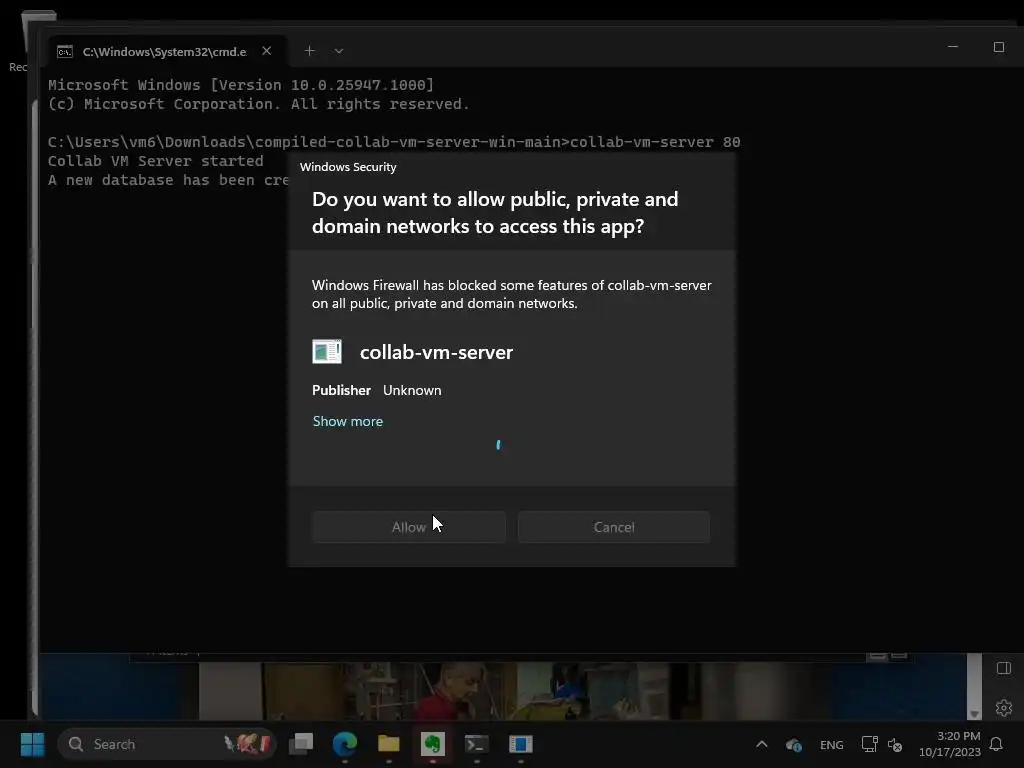Toggle the side panel icon in the background window
This screenshot has width=1024, height=768.
coord(1004,668)
